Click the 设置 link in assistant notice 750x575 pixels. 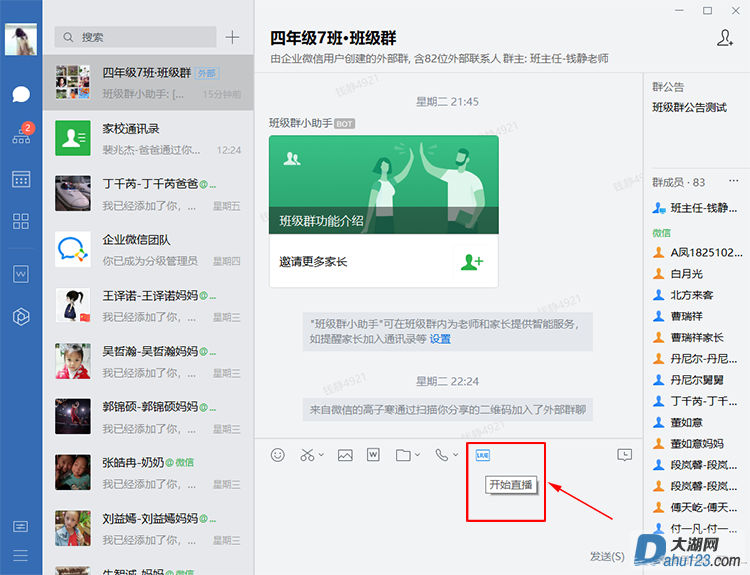(441, 339)
